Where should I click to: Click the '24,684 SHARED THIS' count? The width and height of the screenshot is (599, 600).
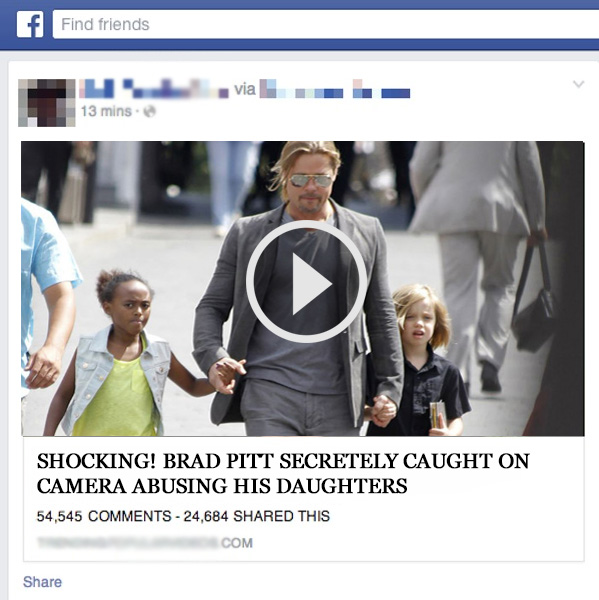(256, 516)
